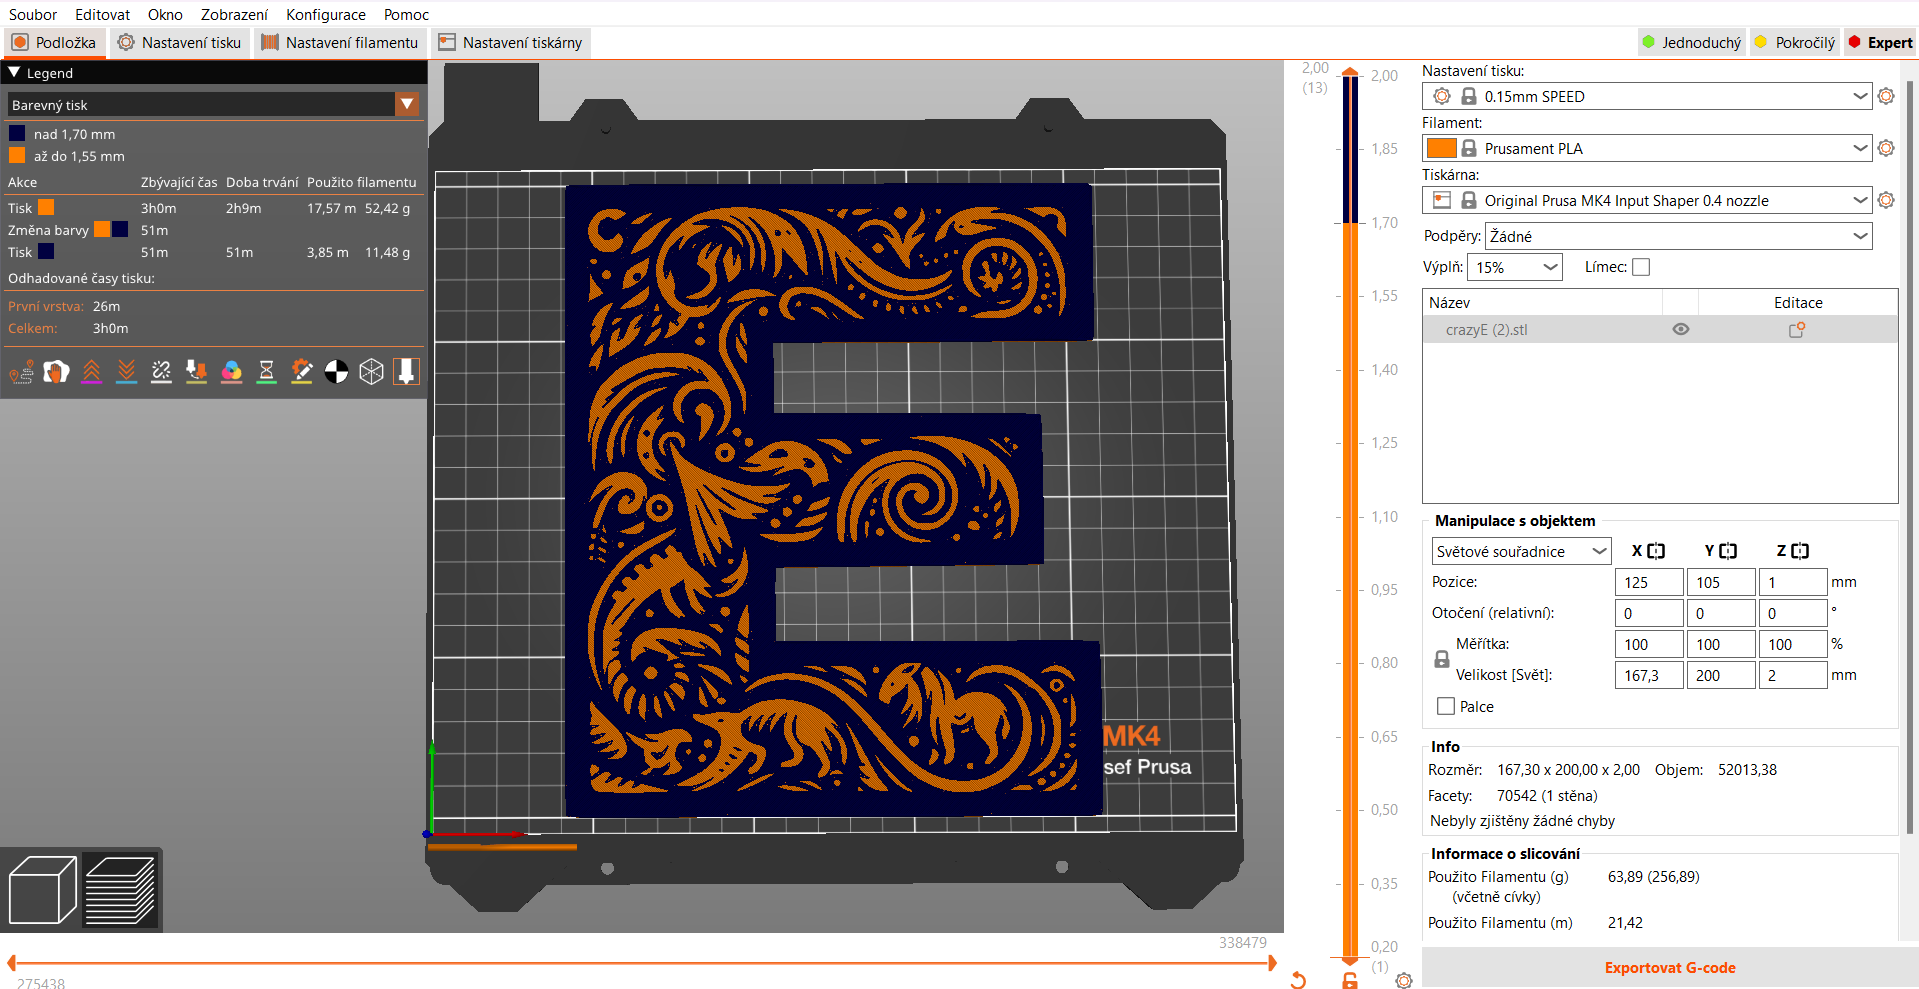The width and height of the screenshot is (1919, 989).
Task: Collapse the Legend panel triangle
Action: (14, 72)
